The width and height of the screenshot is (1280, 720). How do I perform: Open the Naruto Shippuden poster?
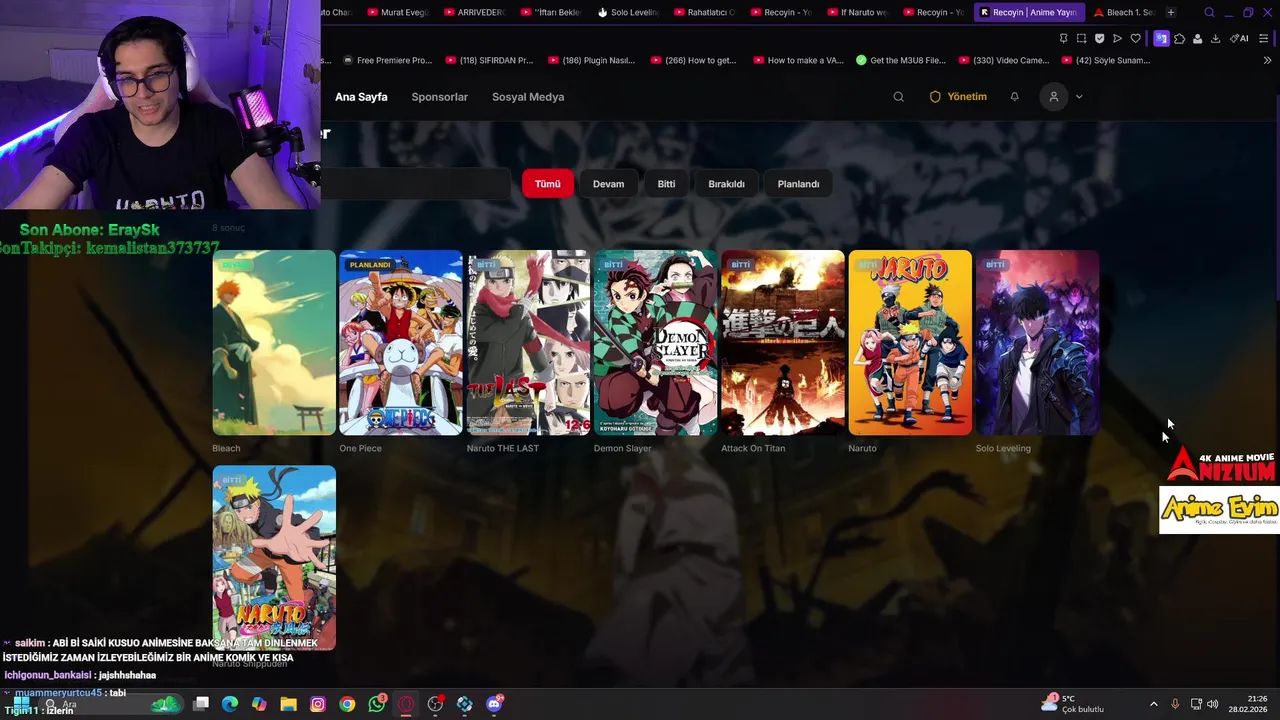point(274,558)
